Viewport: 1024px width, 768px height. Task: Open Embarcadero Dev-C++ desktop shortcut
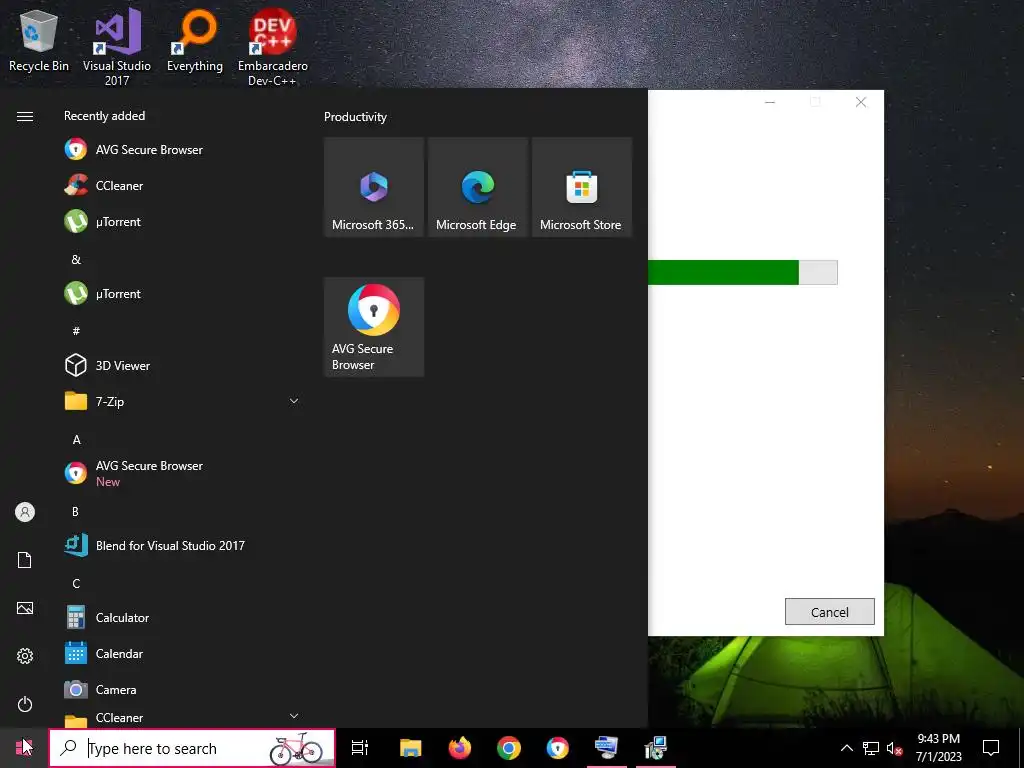point(272,47)
